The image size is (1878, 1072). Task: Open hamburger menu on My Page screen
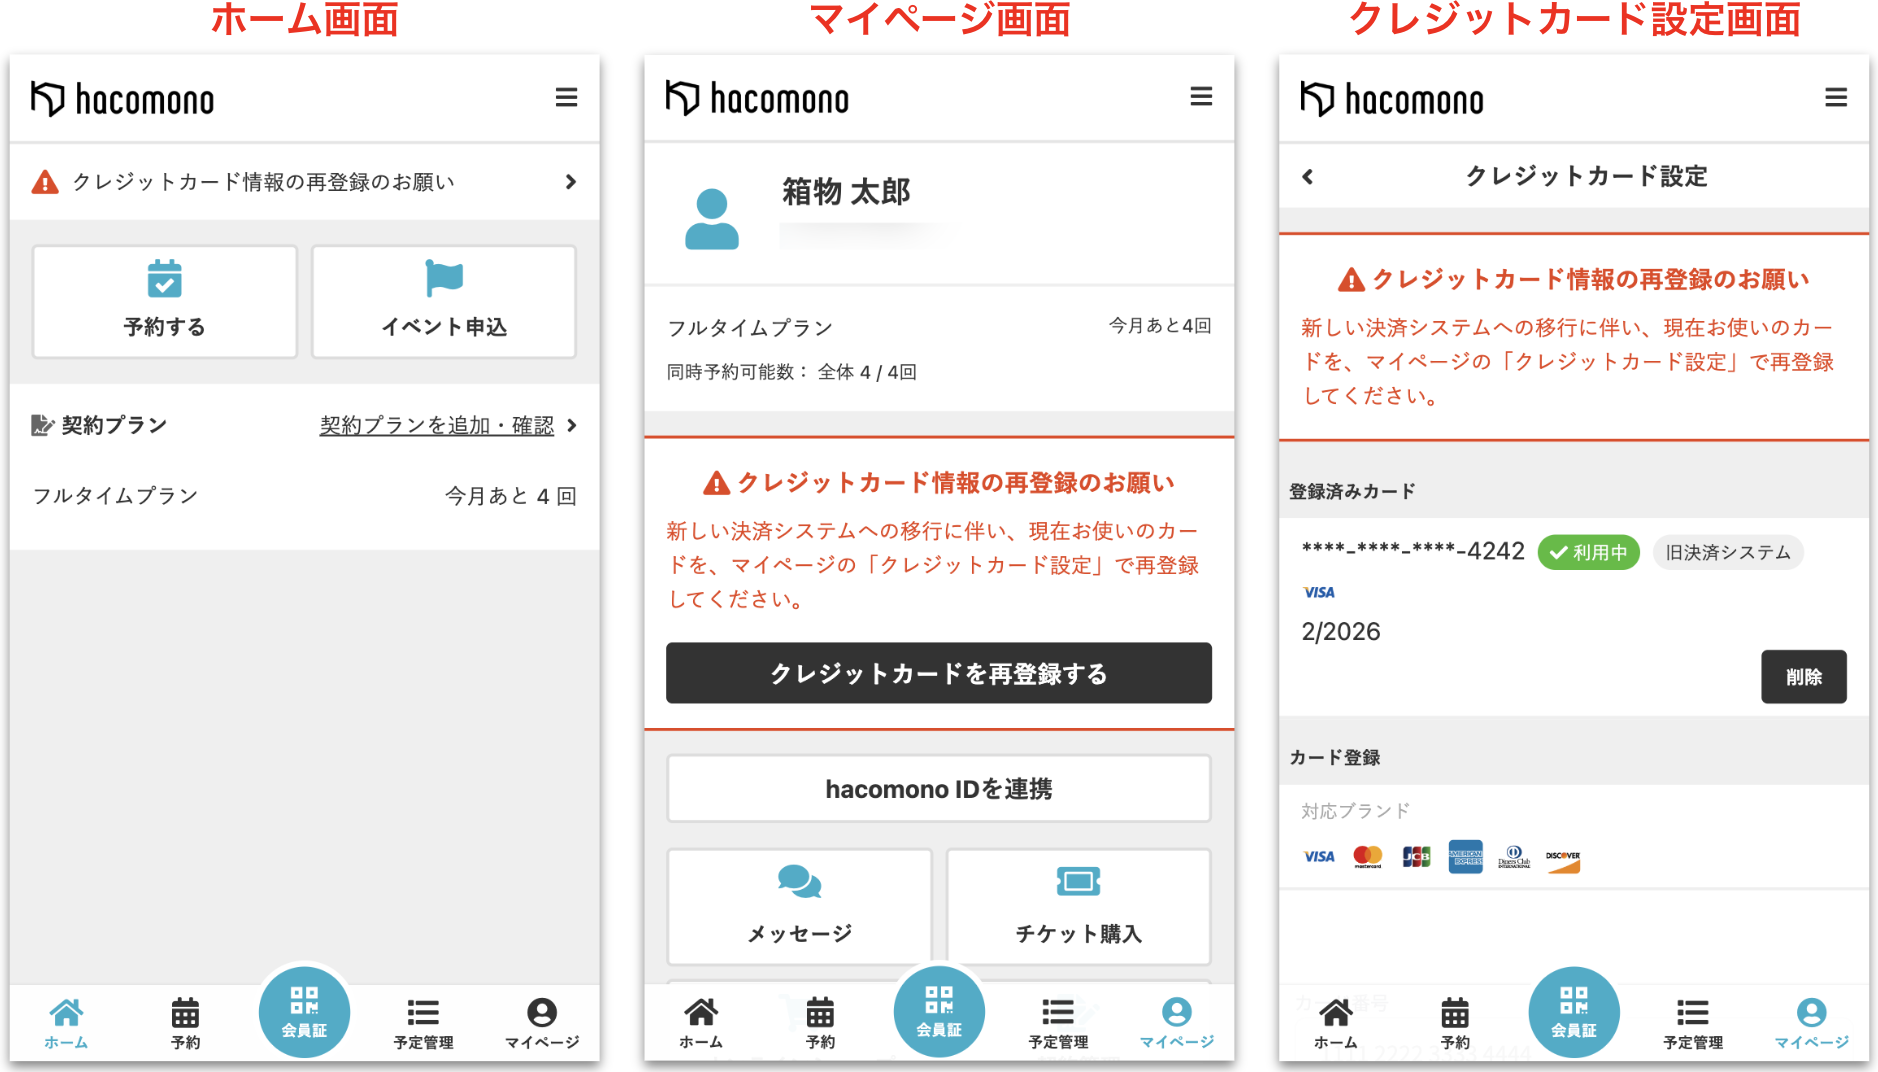(x=1200, y=97)
